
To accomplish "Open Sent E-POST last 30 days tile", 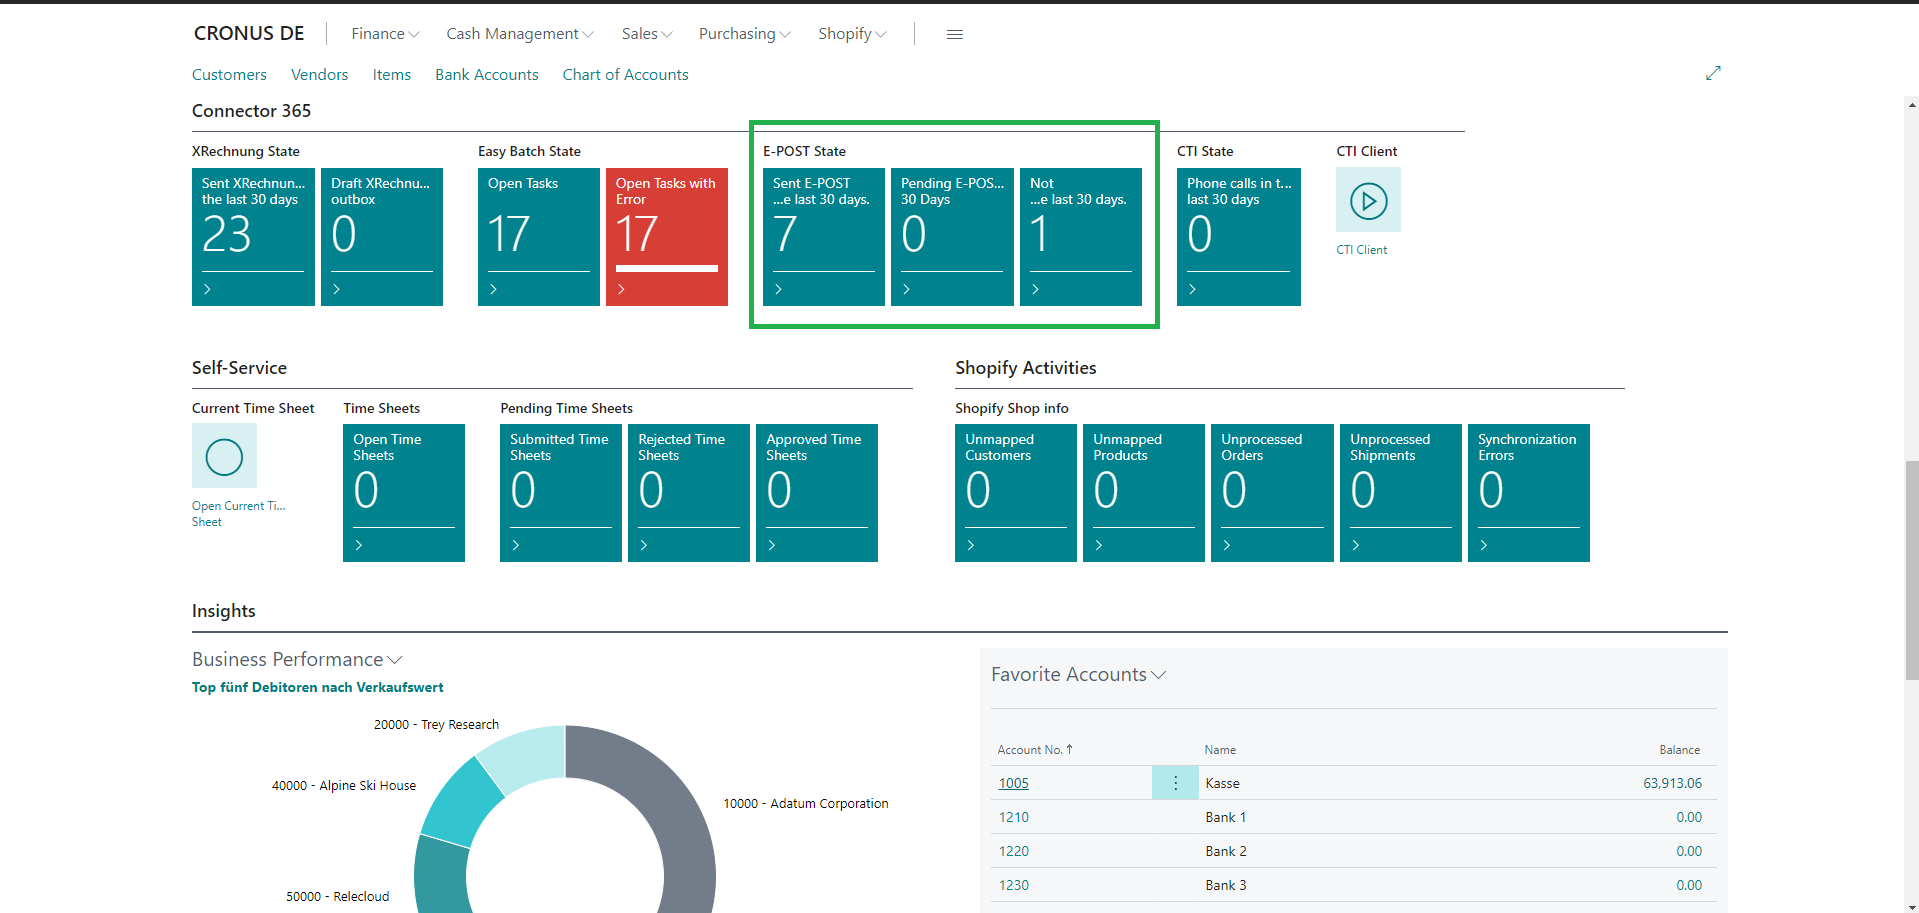I will coord(824,236).
